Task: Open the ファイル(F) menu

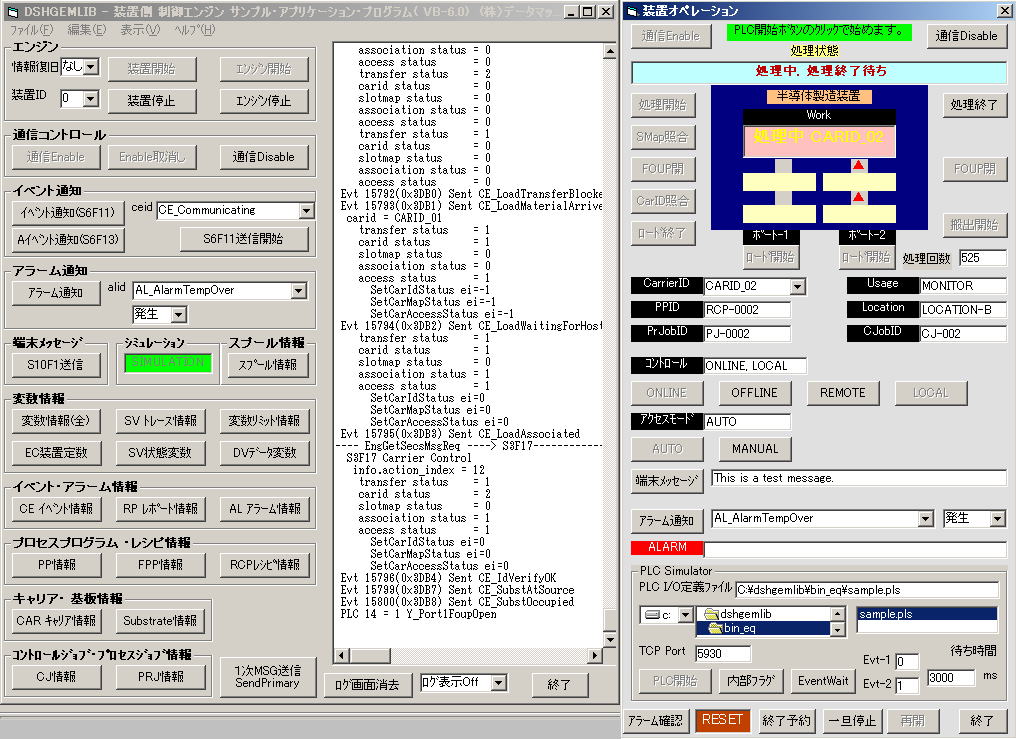Action: pyautogui.click(x=31, y=30)
